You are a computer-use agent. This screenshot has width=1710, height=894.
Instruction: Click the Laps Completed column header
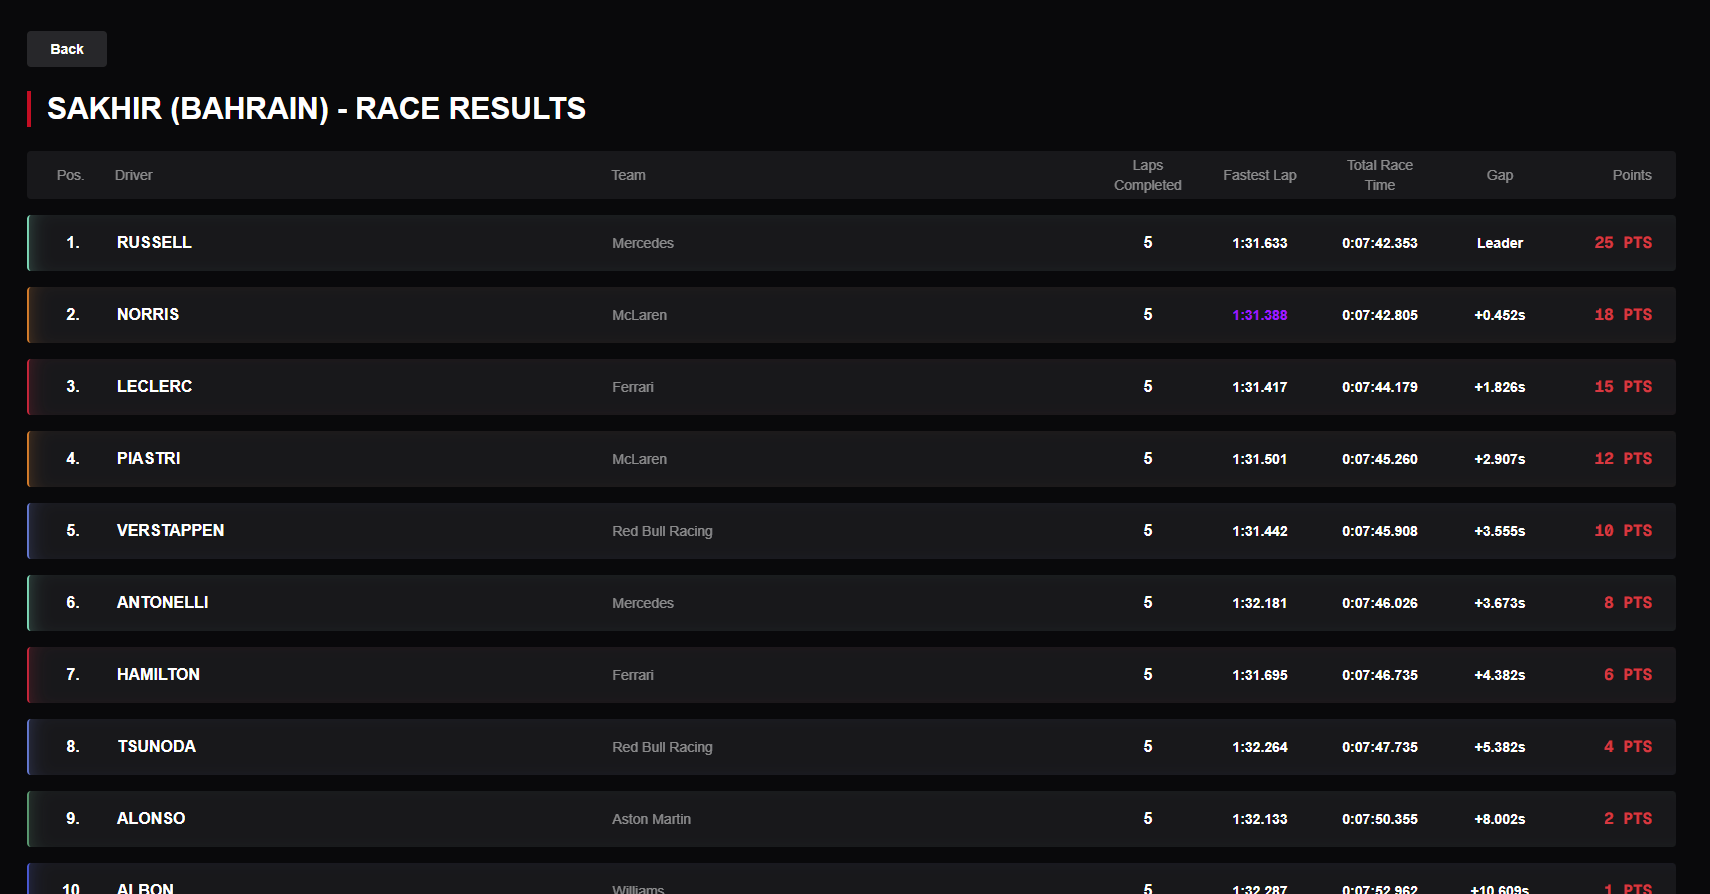click(x=1147, y=175)
